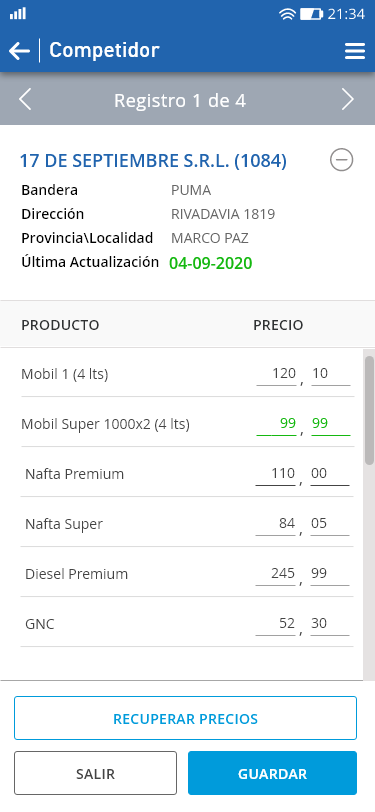
Task: Edit Mobil Super 1000x2 decimal field
Action: 330,424
